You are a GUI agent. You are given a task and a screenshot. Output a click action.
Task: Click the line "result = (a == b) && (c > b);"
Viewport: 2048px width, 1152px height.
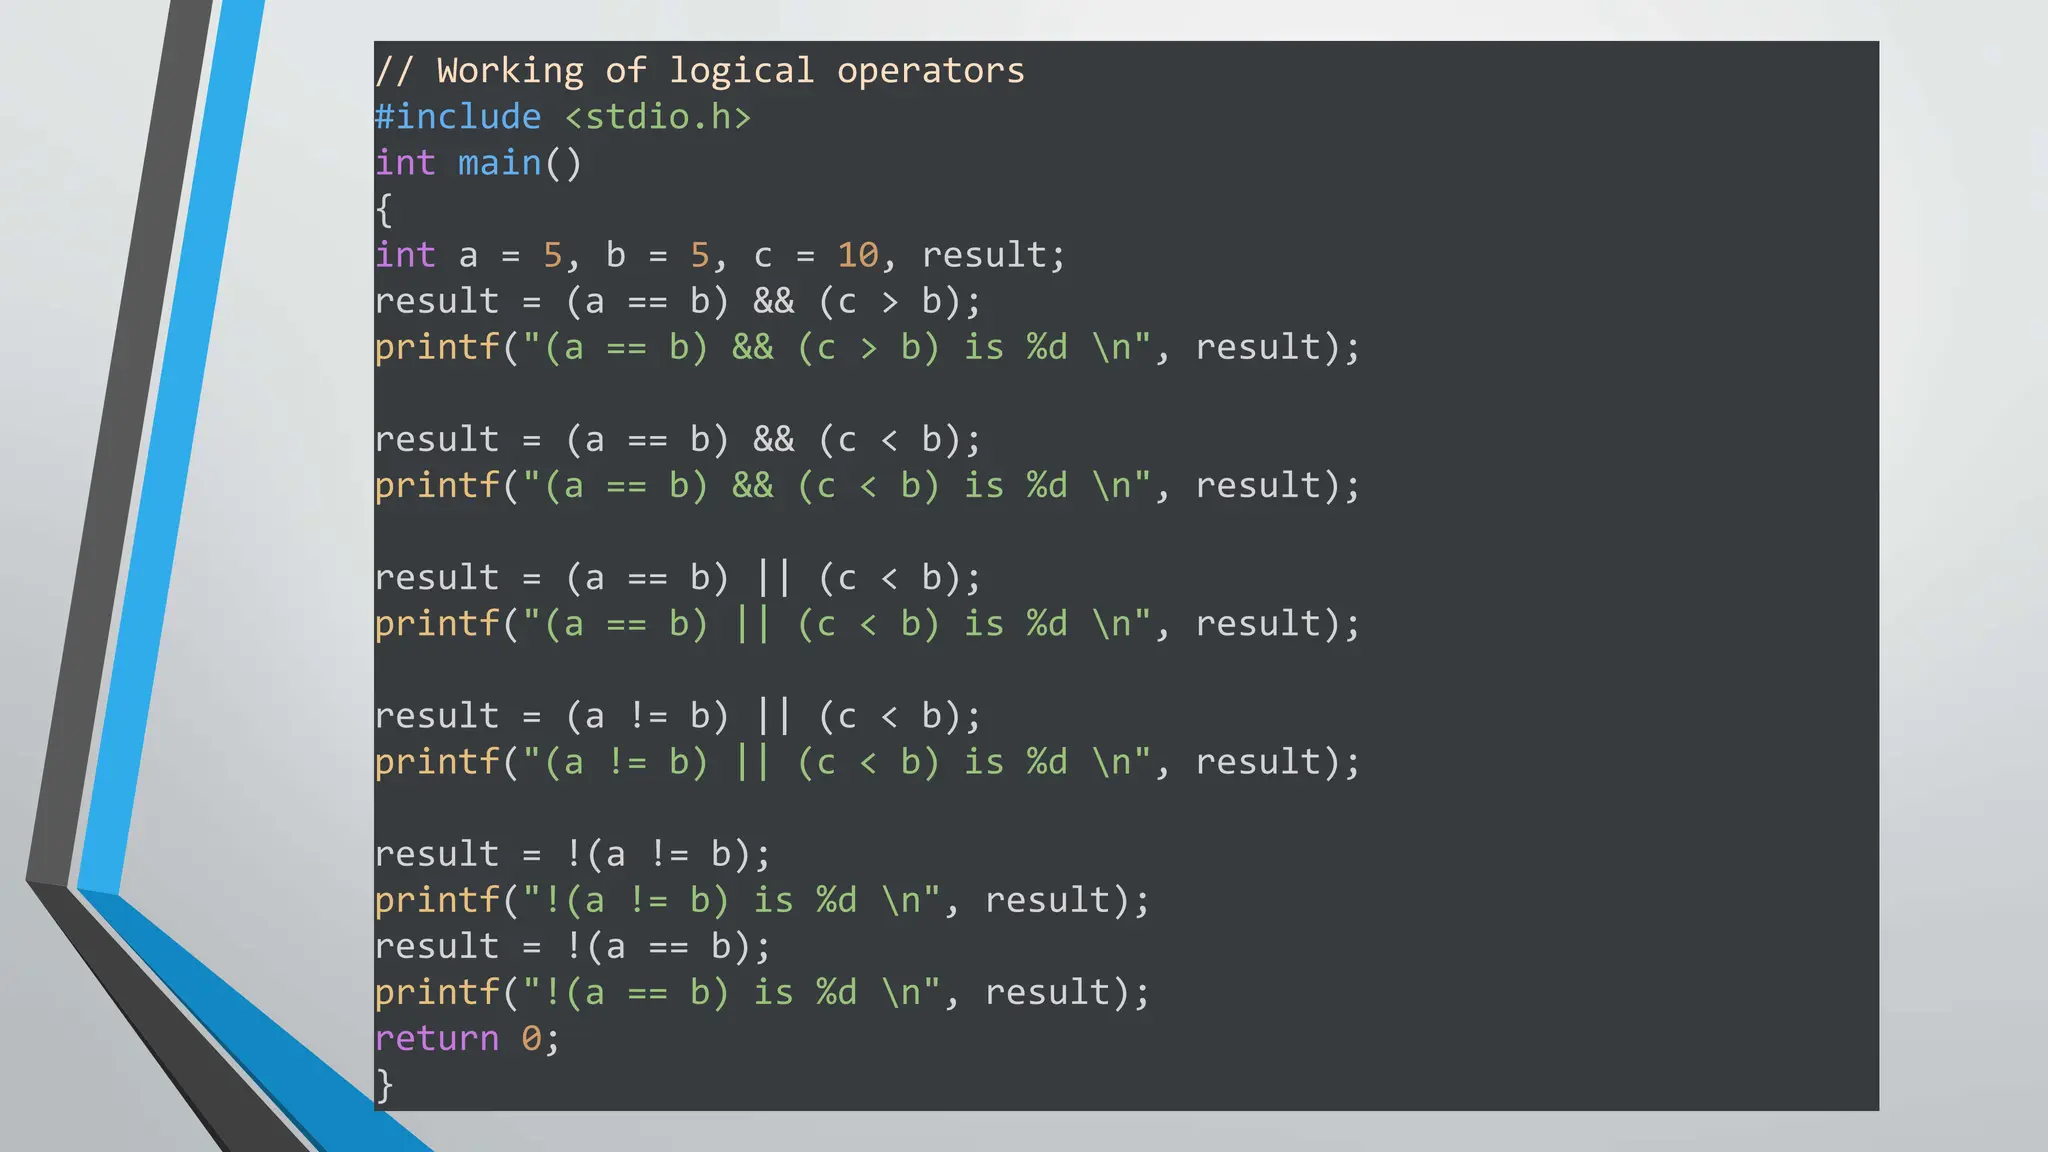click(679, 301)
